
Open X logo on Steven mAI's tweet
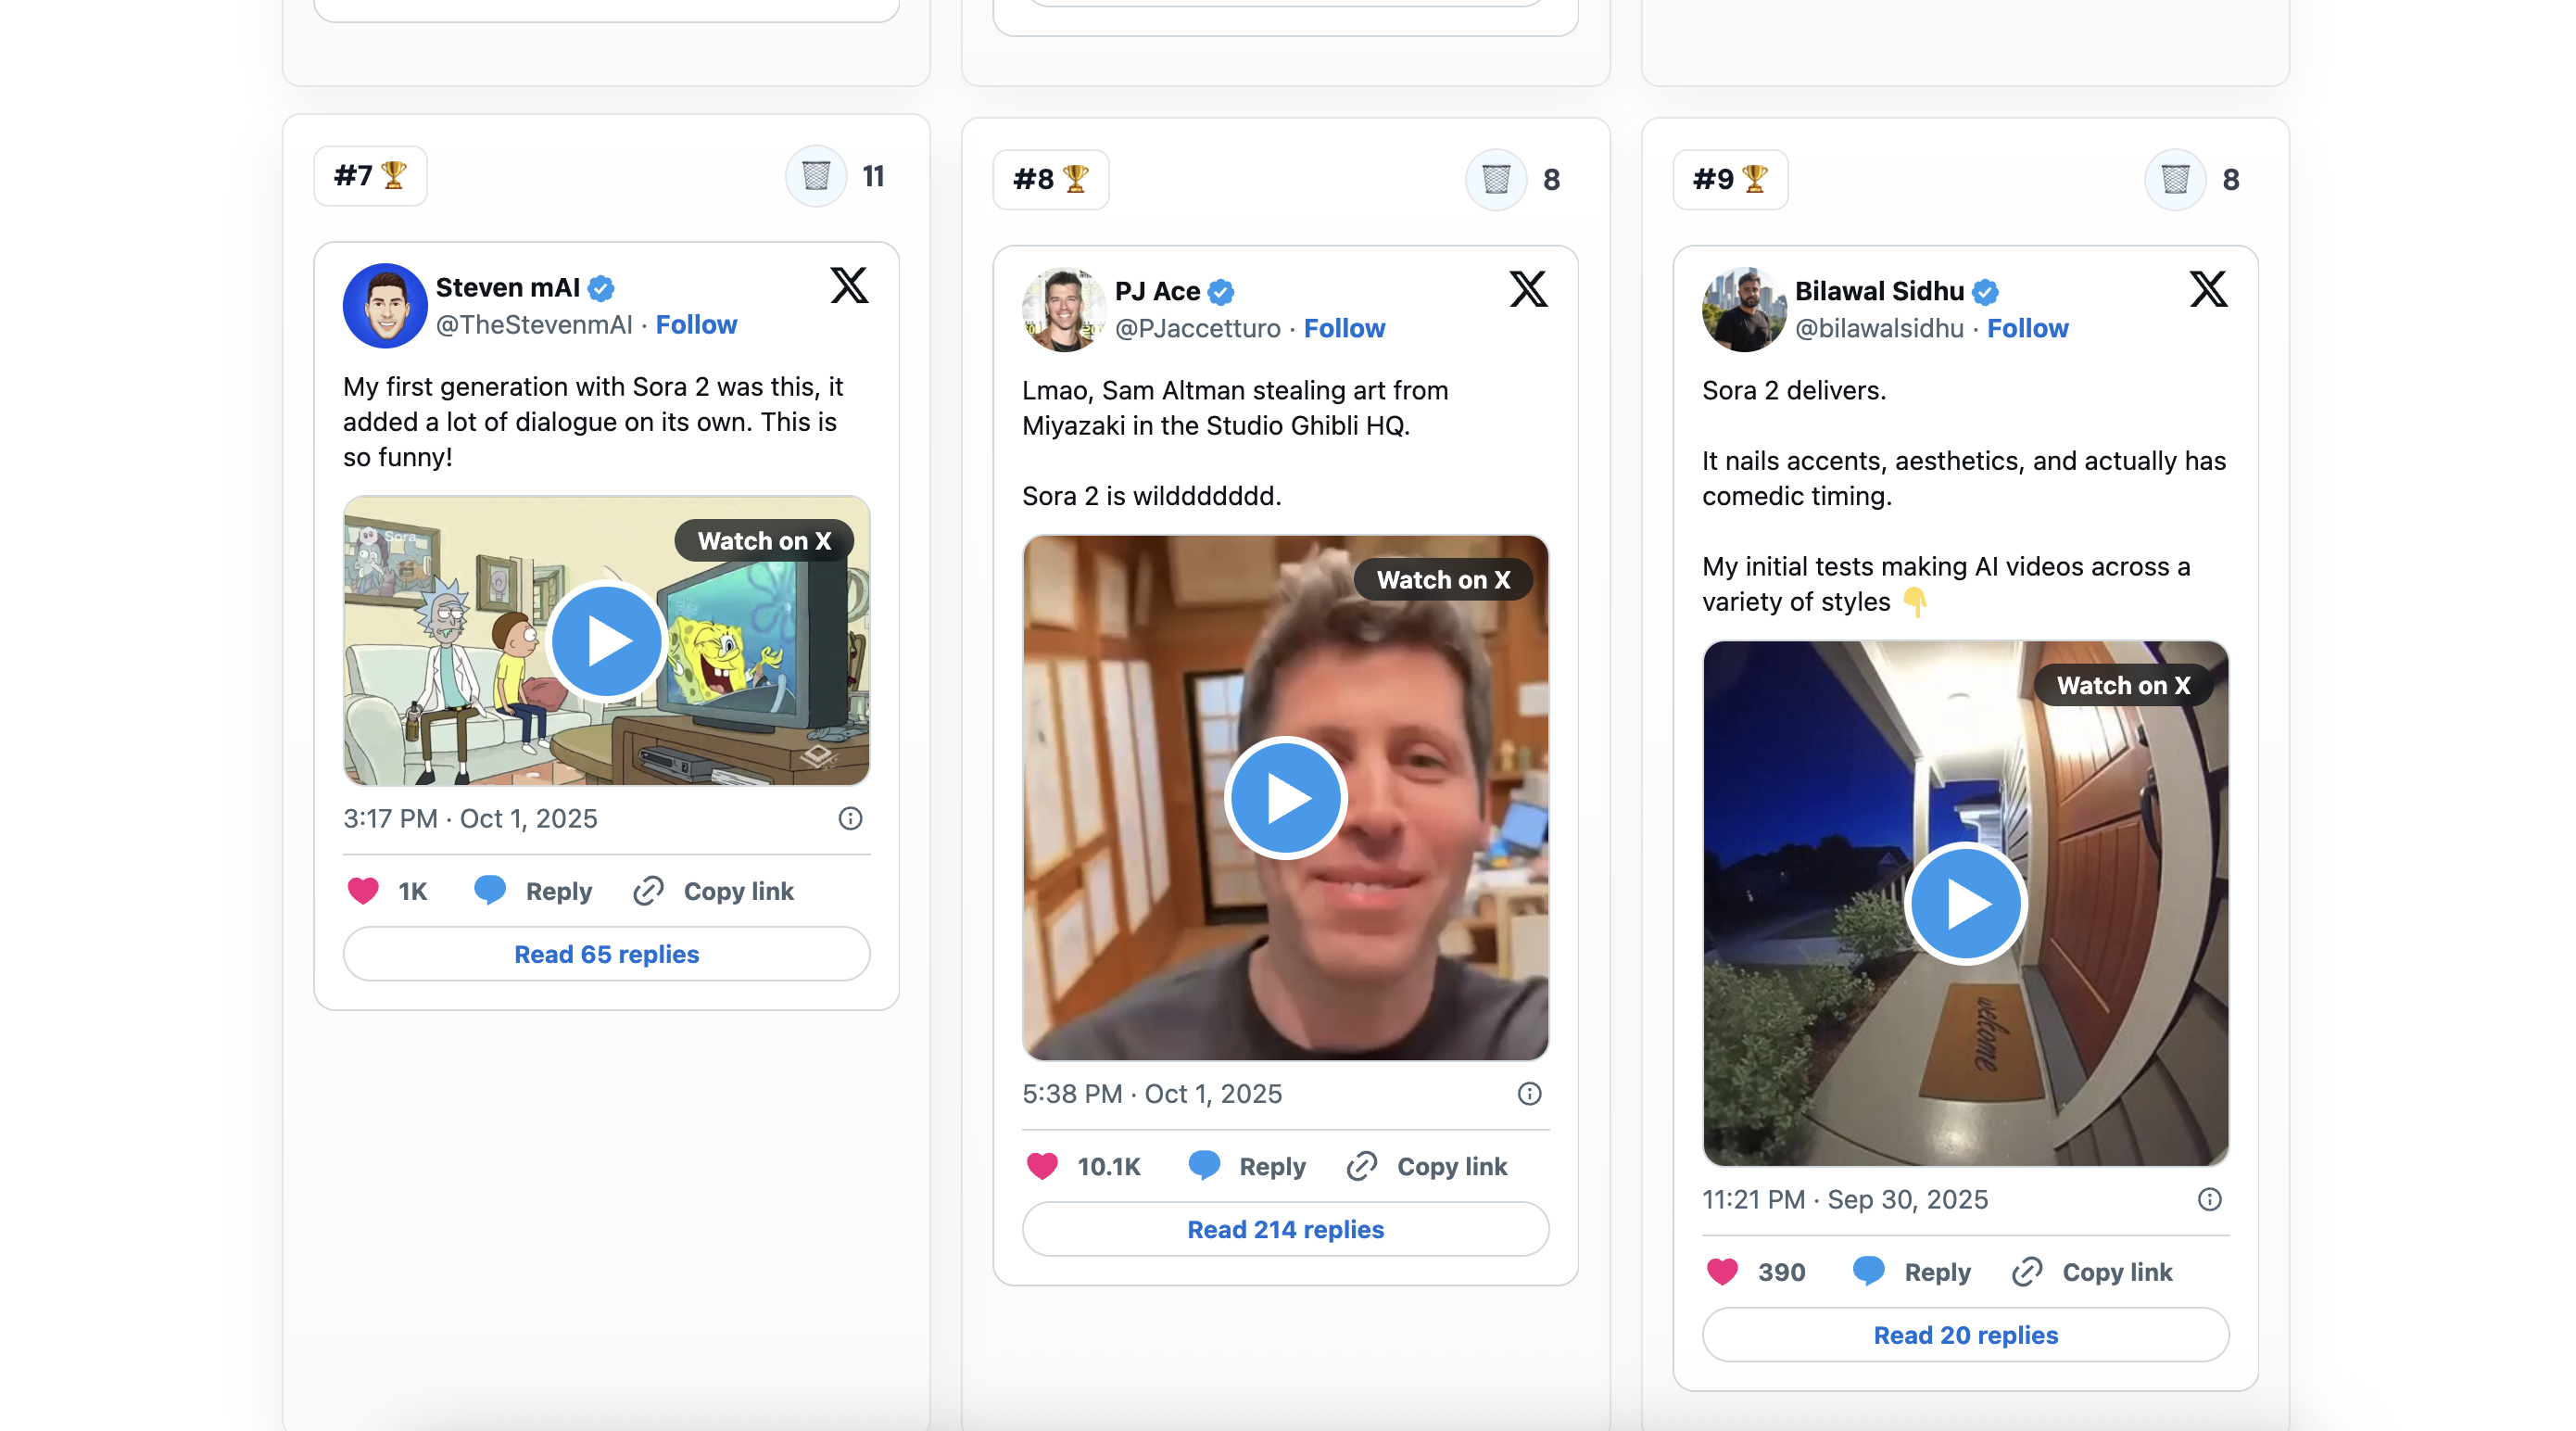pyautogui.click(x=849, y=286)
